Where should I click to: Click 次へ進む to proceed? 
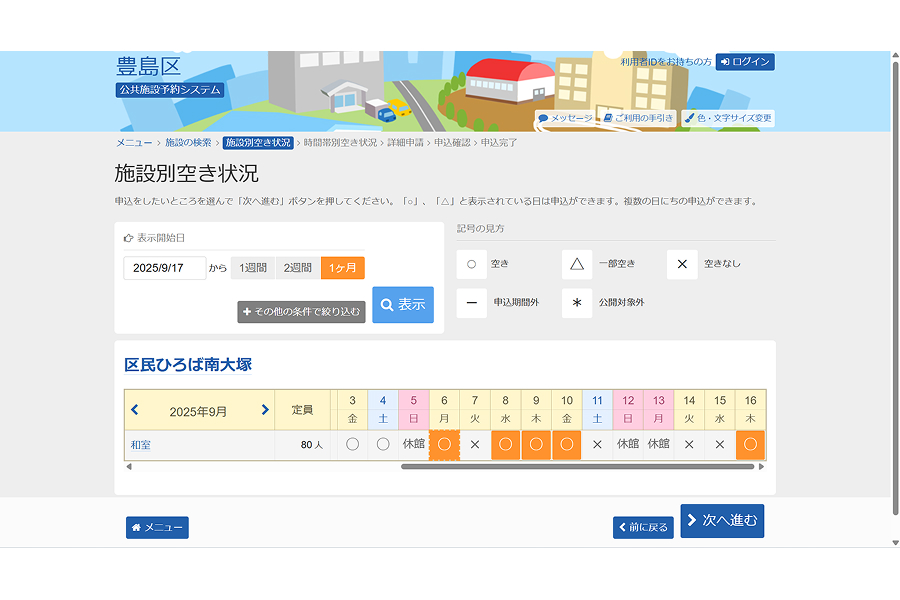722,521
